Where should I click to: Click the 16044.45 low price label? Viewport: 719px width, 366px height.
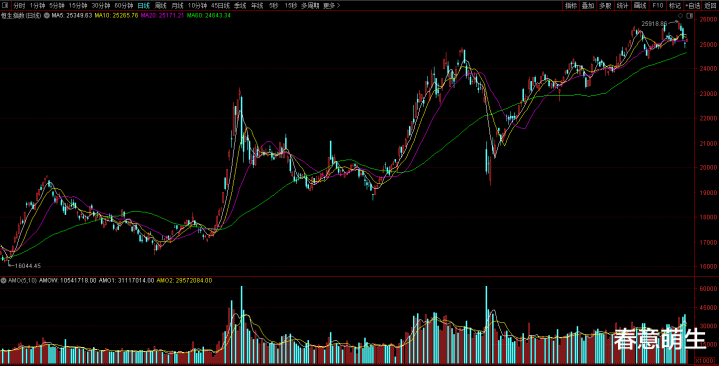point(28,266)
